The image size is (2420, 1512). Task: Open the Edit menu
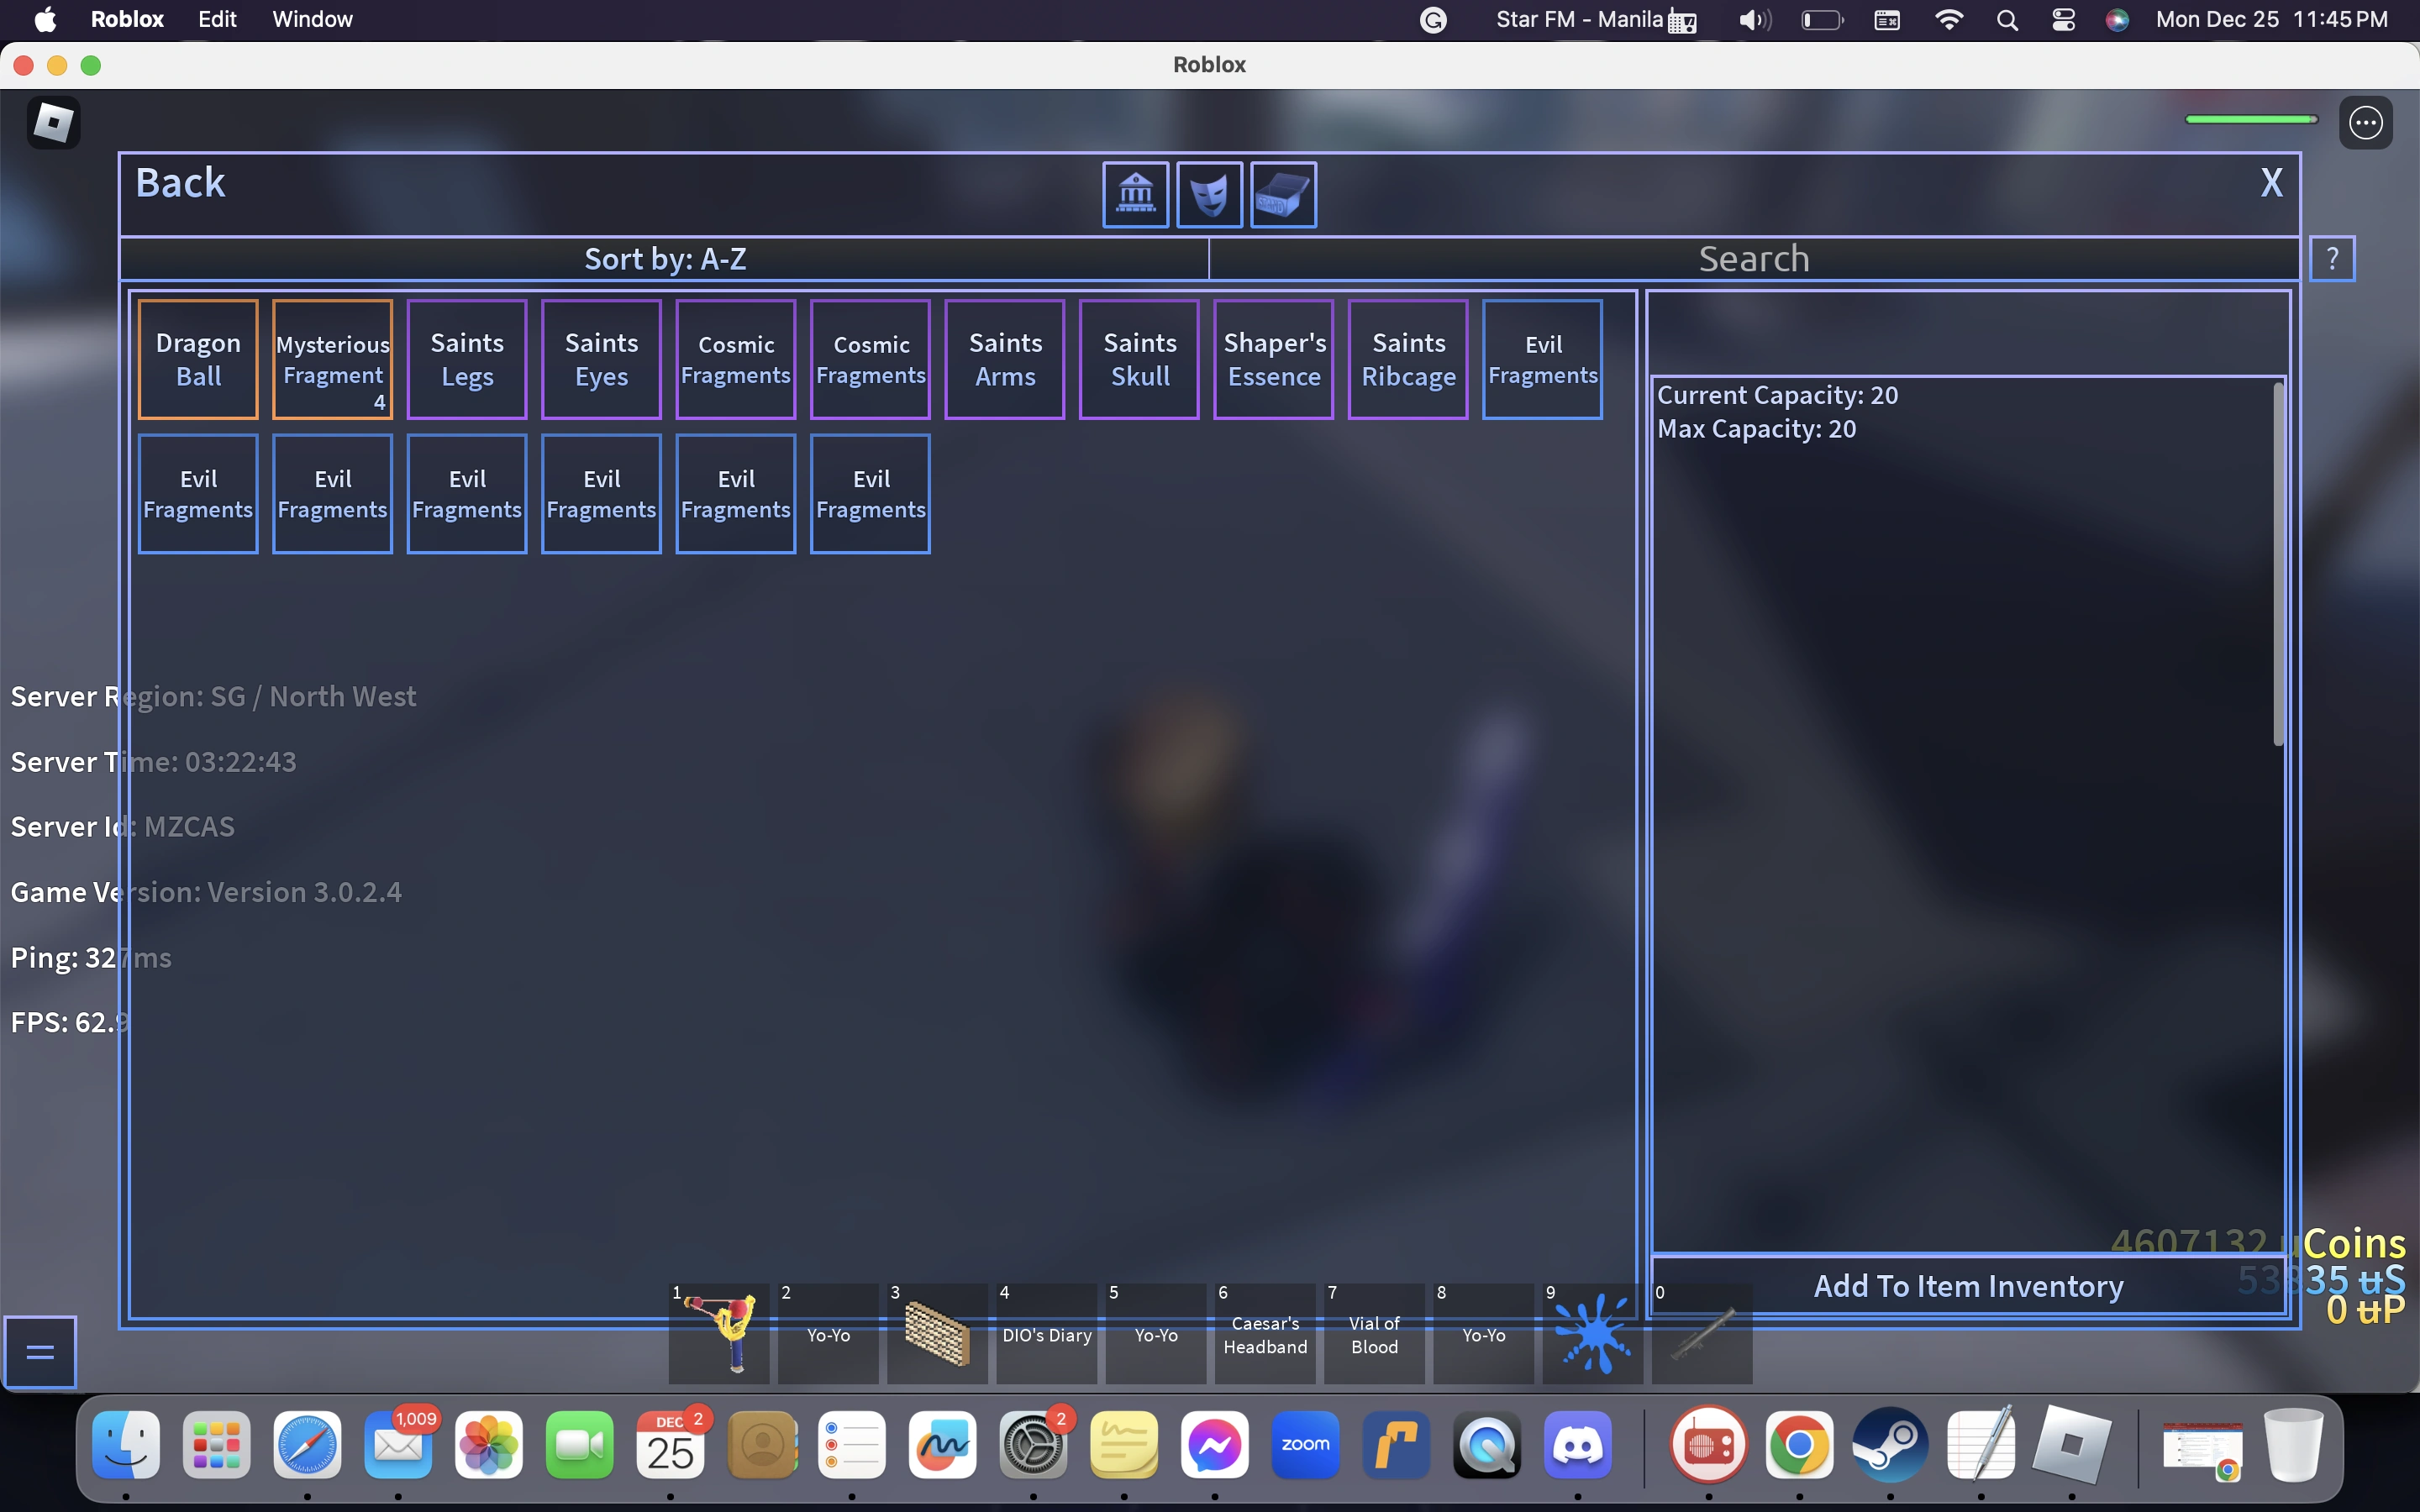[217, 20]
